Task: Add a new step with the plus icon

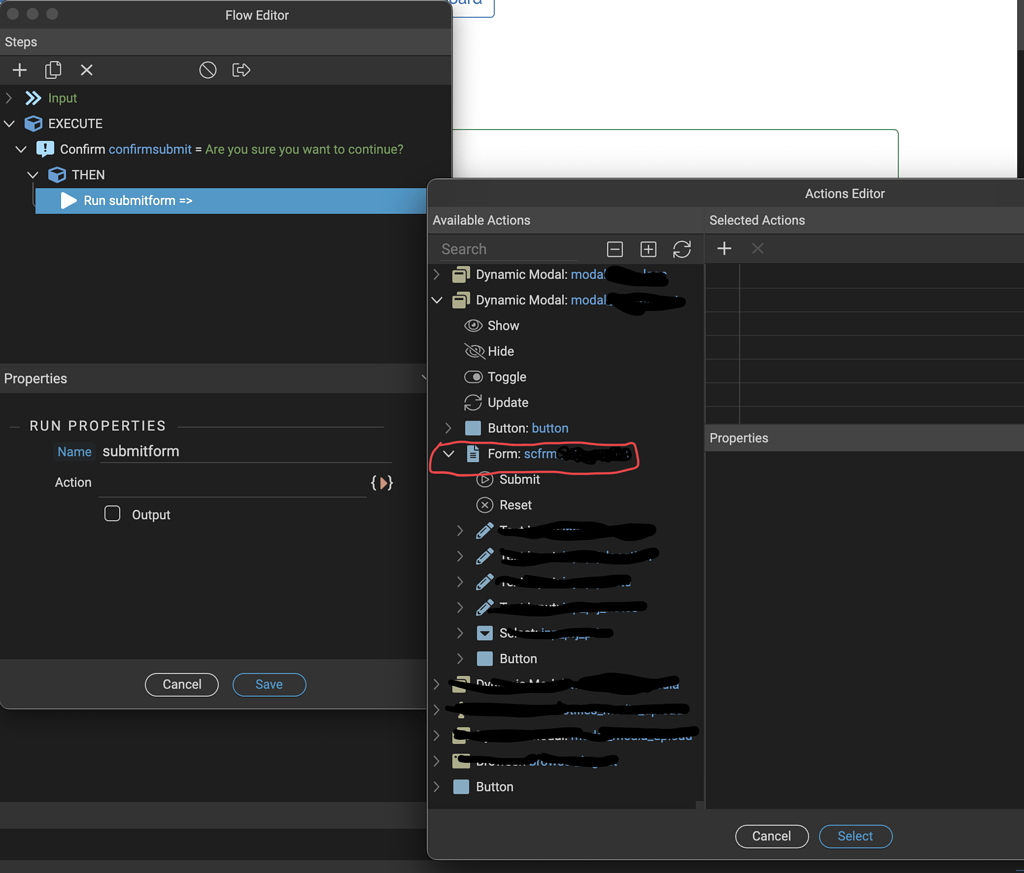Action: [x=19, y=70]
